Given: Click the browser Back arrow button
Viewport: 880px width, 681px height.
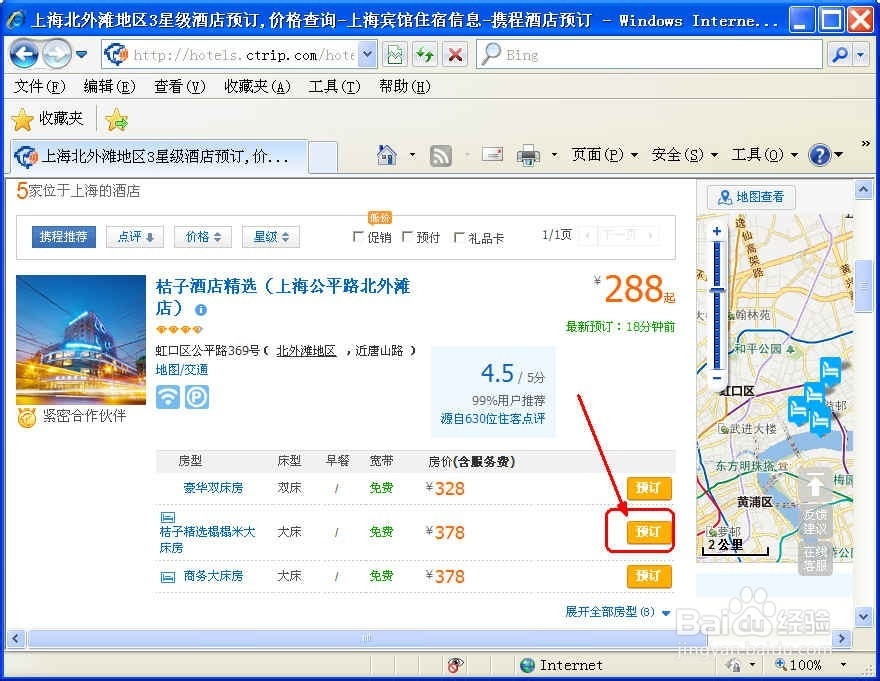Looking at the screenshot, I should click(24, 55).
